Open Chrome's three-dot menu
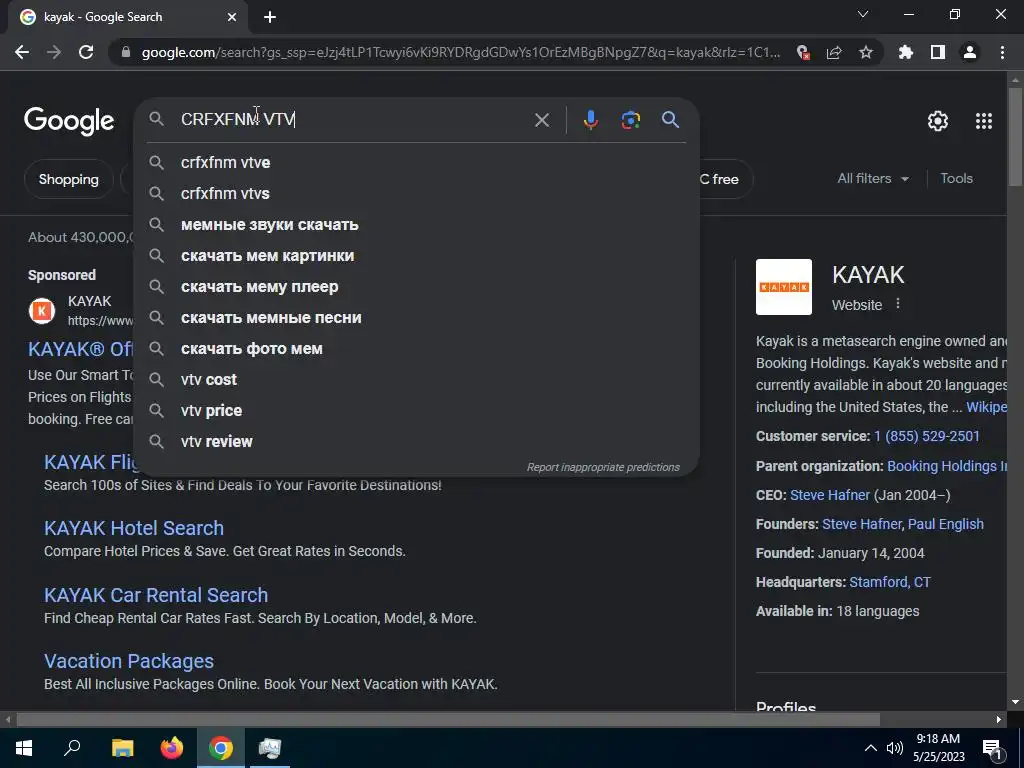The image size is (1024, 768). pos(1002,52)
